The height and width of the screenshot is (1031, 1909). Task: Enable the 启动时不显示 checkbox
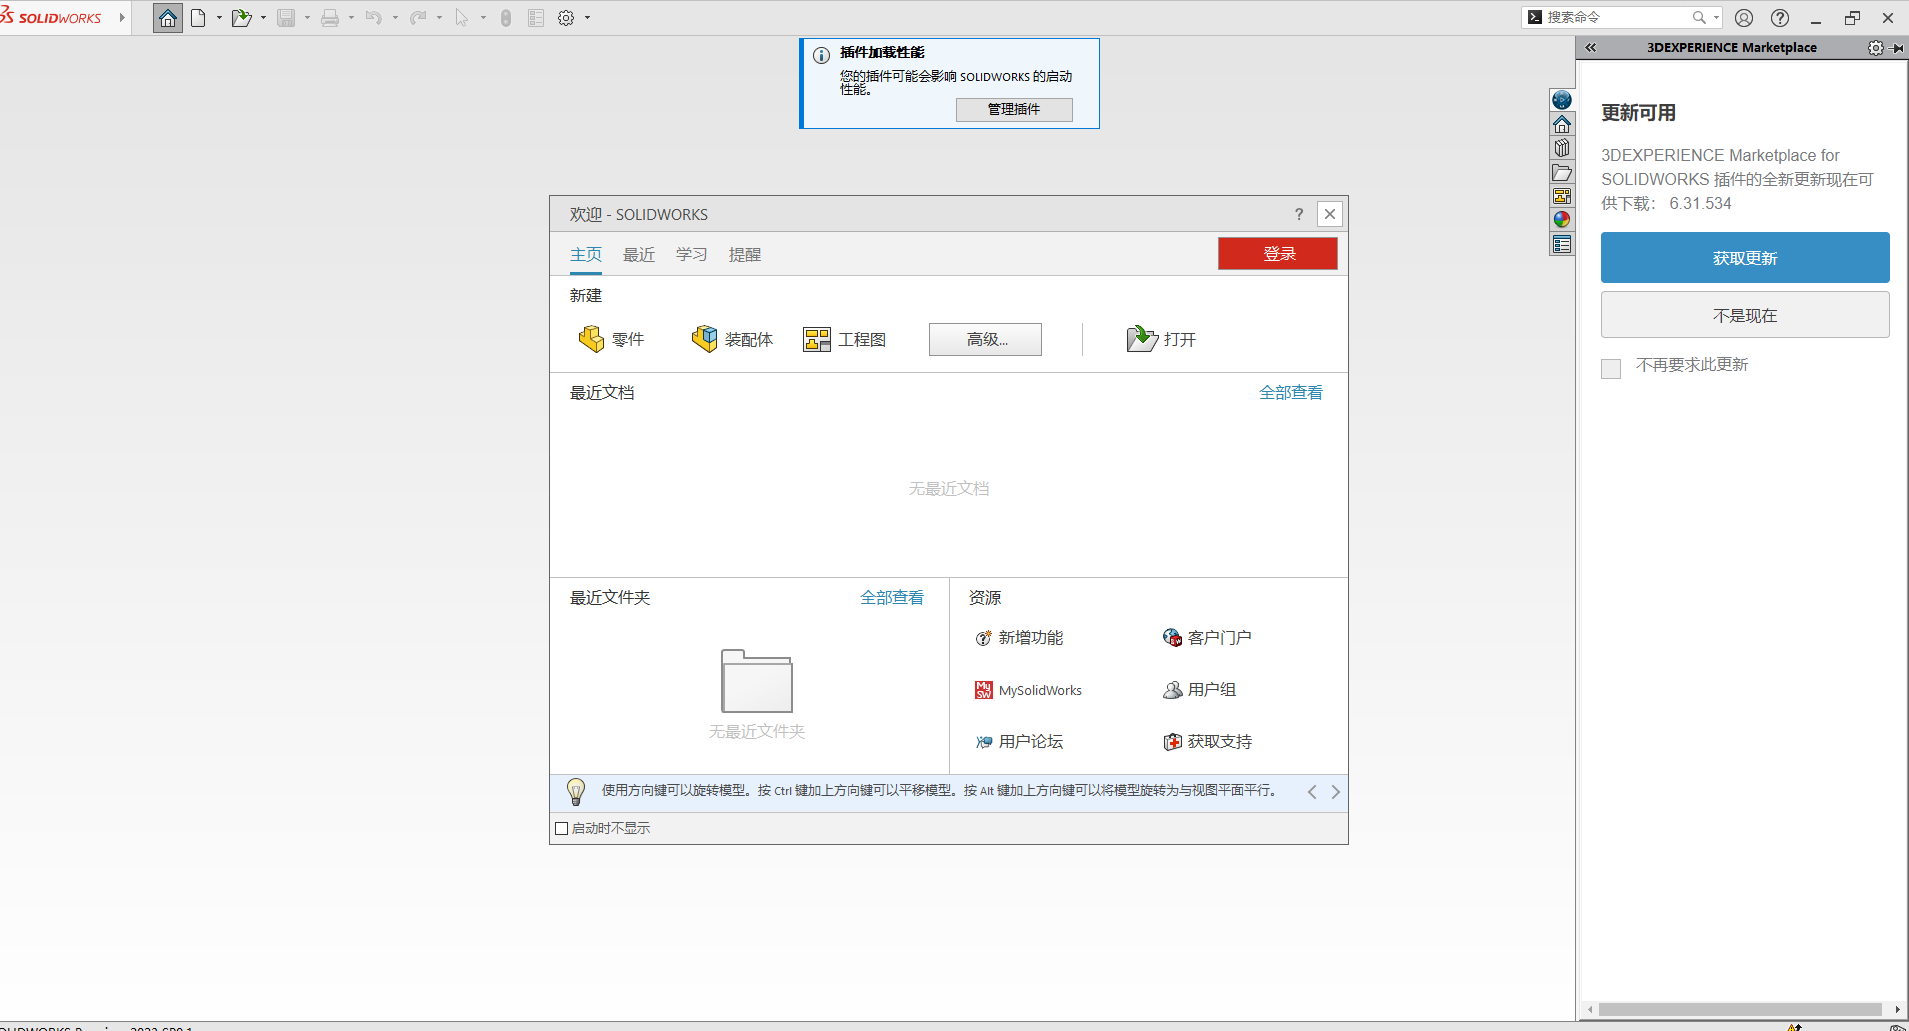point(561,827)
